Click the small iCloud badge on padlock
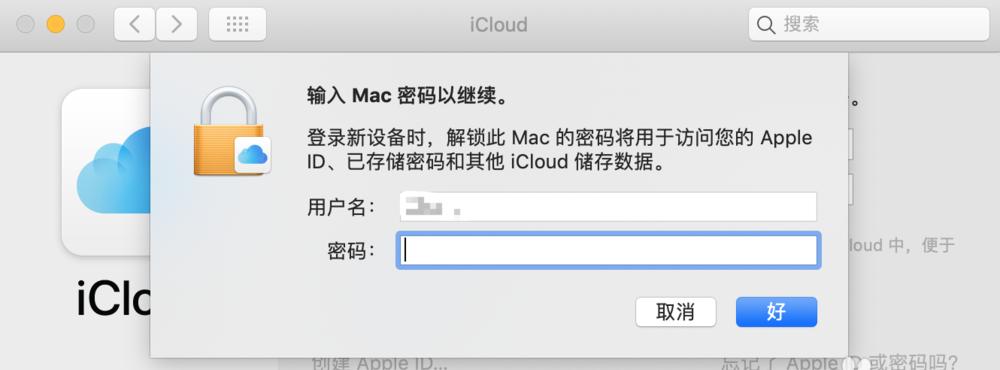 [x=253, y=154]
